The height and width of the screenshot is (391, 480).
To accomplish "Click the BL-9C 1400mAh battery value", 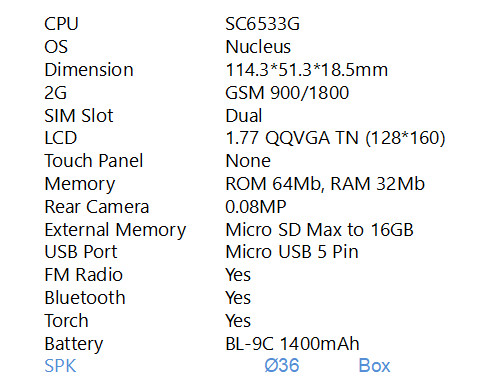I will [x=292, y=344].
